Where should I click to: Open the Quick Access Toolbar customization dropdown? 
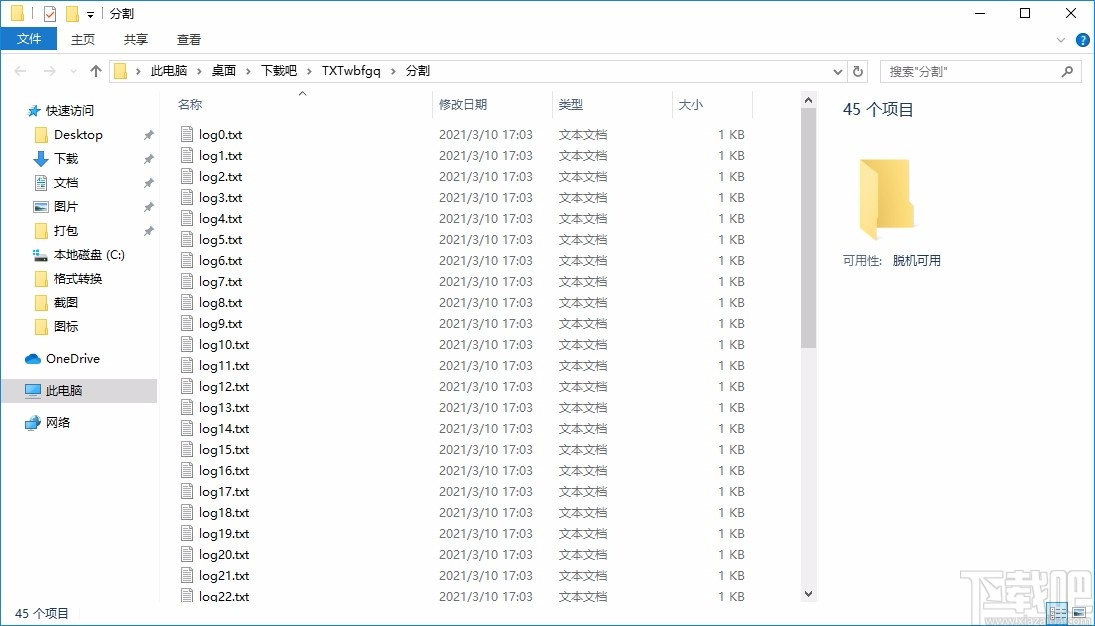[89, 13]
